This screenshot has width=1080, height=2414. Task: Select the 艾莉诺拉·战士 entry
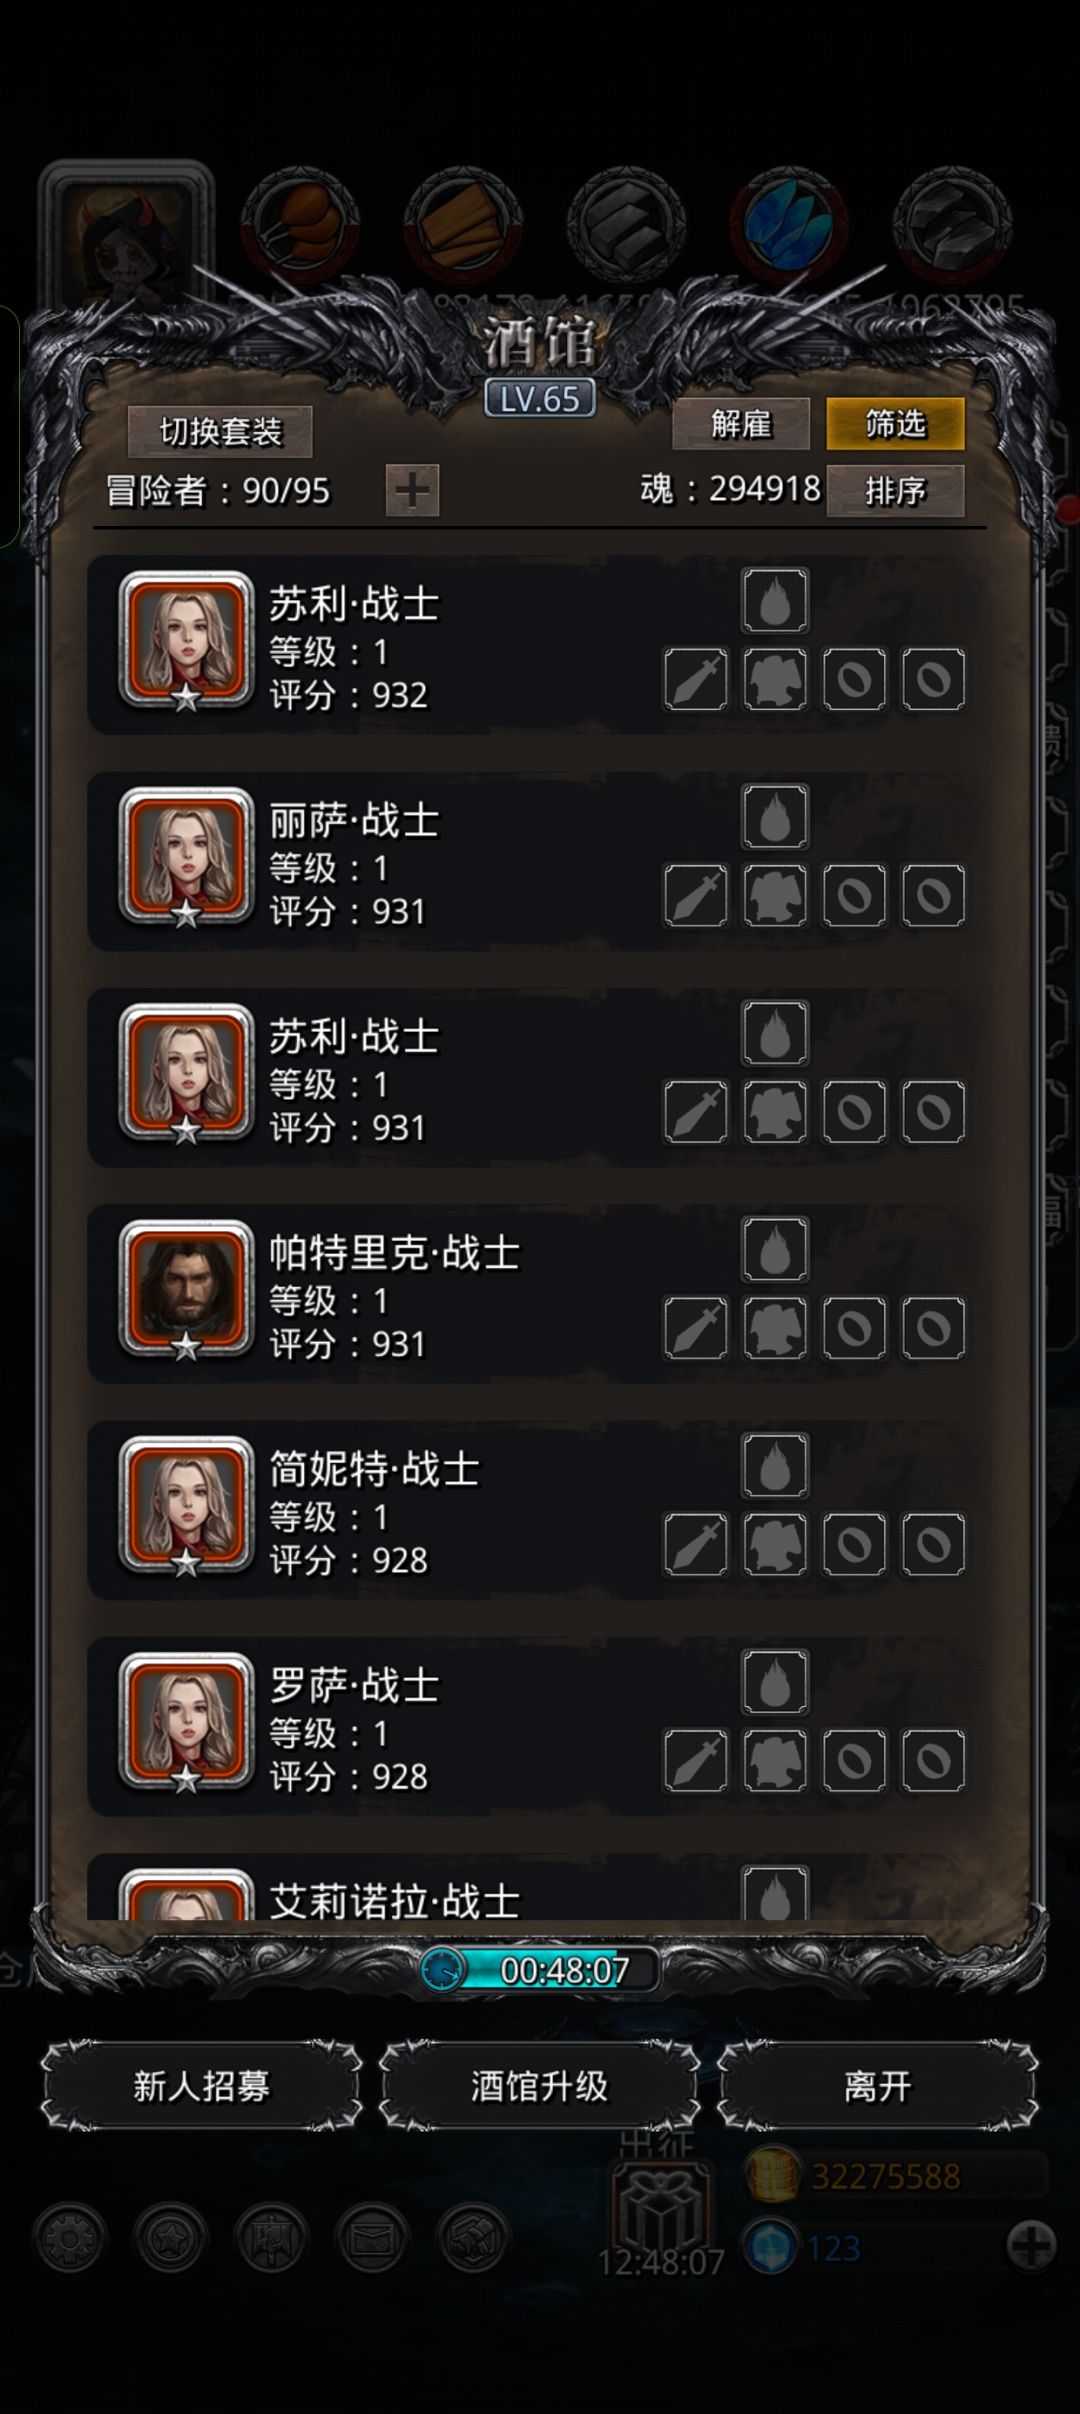[x=540, y=1888]
